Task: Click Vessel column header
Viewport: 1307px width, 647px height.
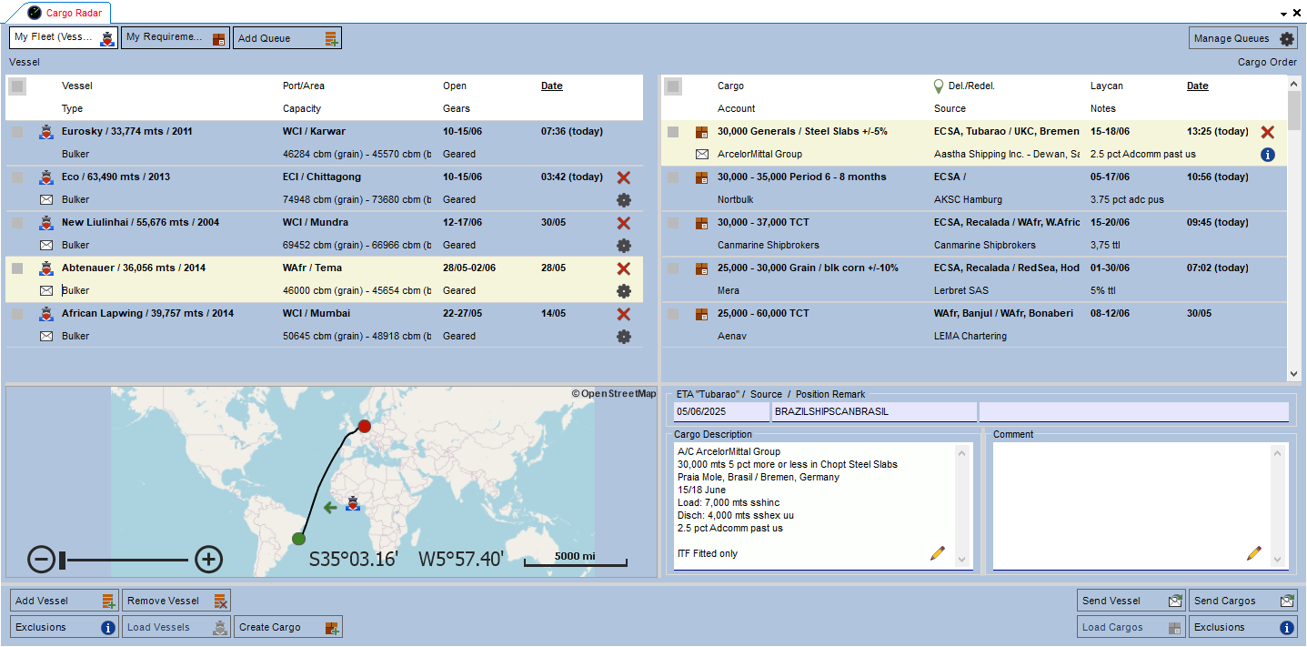Action: click(x=77, y=86)
